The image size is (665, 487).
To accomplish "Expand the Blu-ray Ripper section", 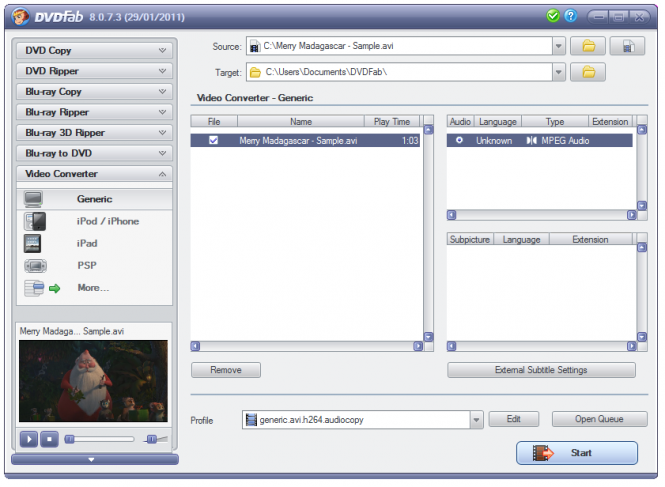I will 94,112.
